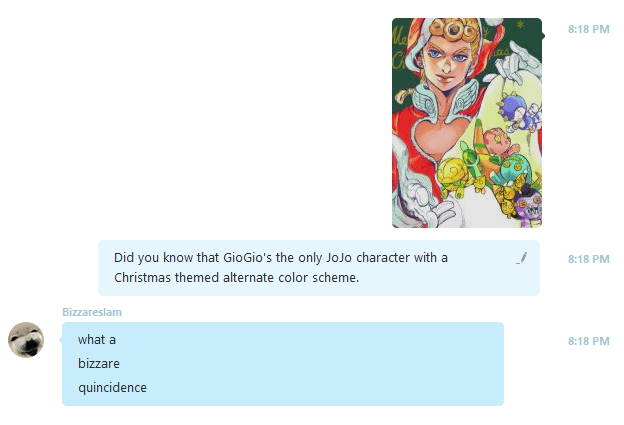Viewport: 624px width, 425px height.
Task: Click the Bizzareslam sender name
Action: pos(92,312)
